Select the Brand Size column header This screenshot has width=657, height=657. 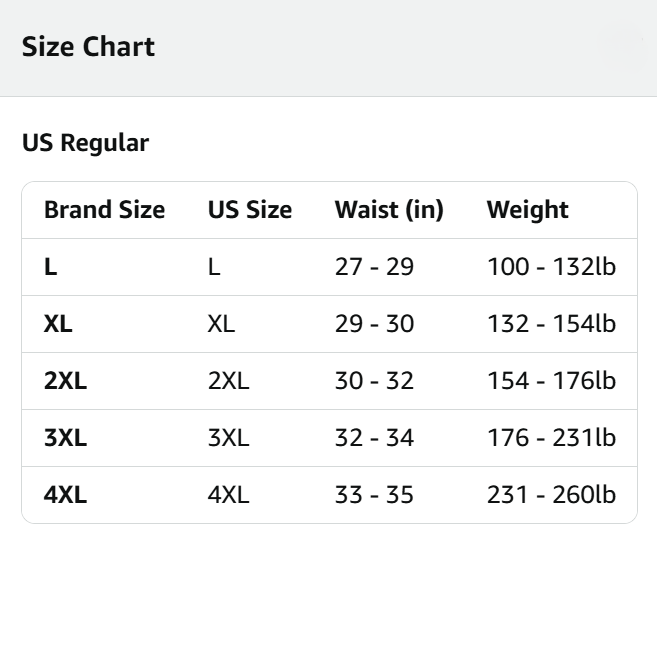(x=104, y=210)
